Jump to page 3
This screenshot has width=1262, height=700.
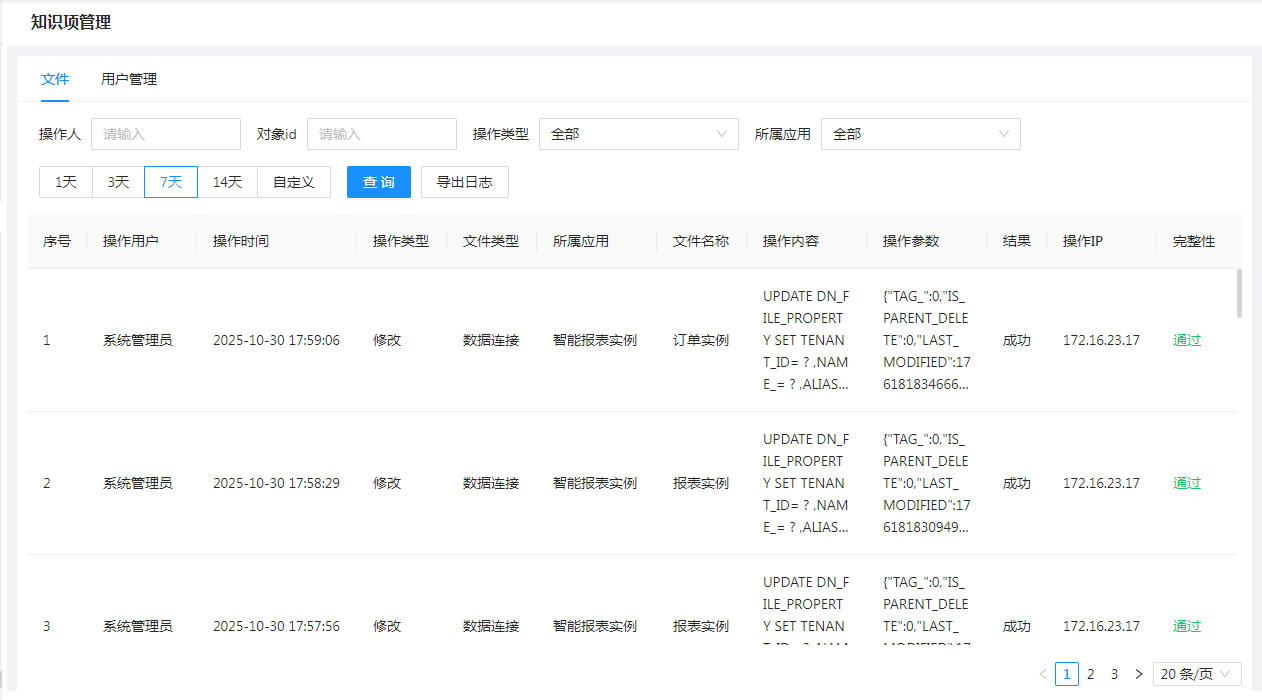click(1114, 674)
